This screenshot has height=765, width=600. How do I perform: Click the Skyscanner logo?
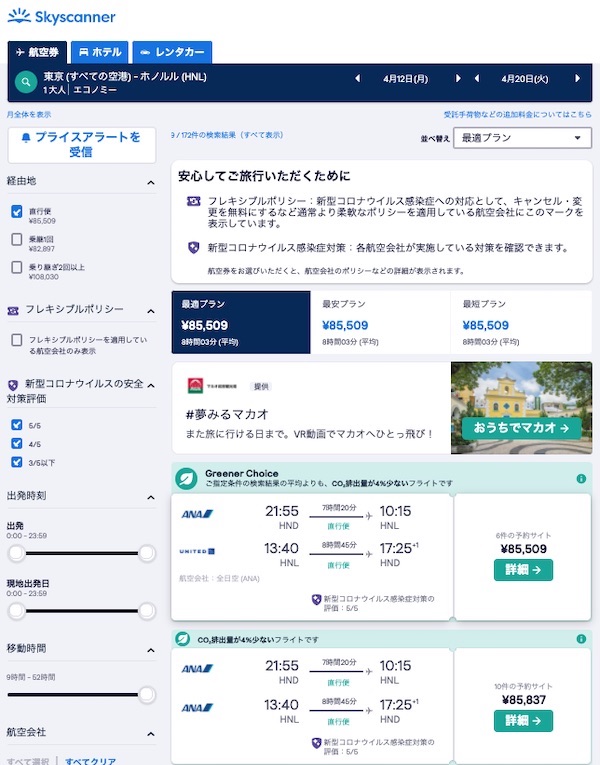coord(61,17)
